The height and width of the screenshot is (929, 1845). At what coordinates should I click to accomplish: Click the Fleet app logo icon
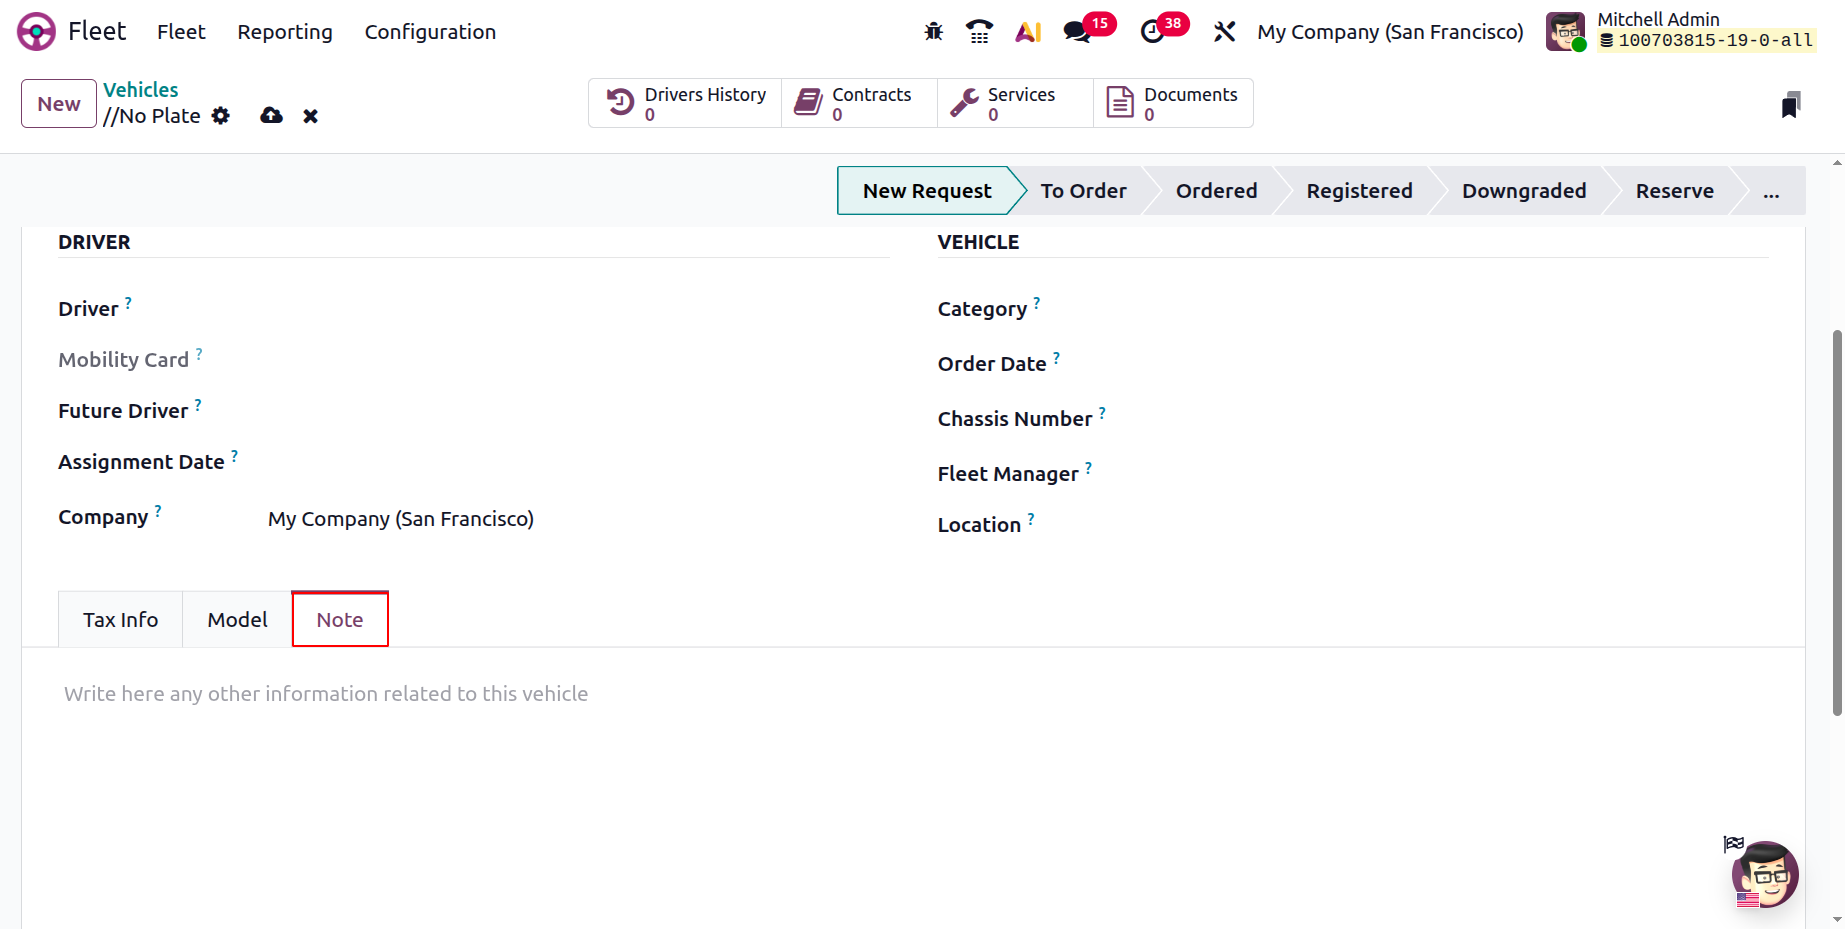(x=37, y=32)
